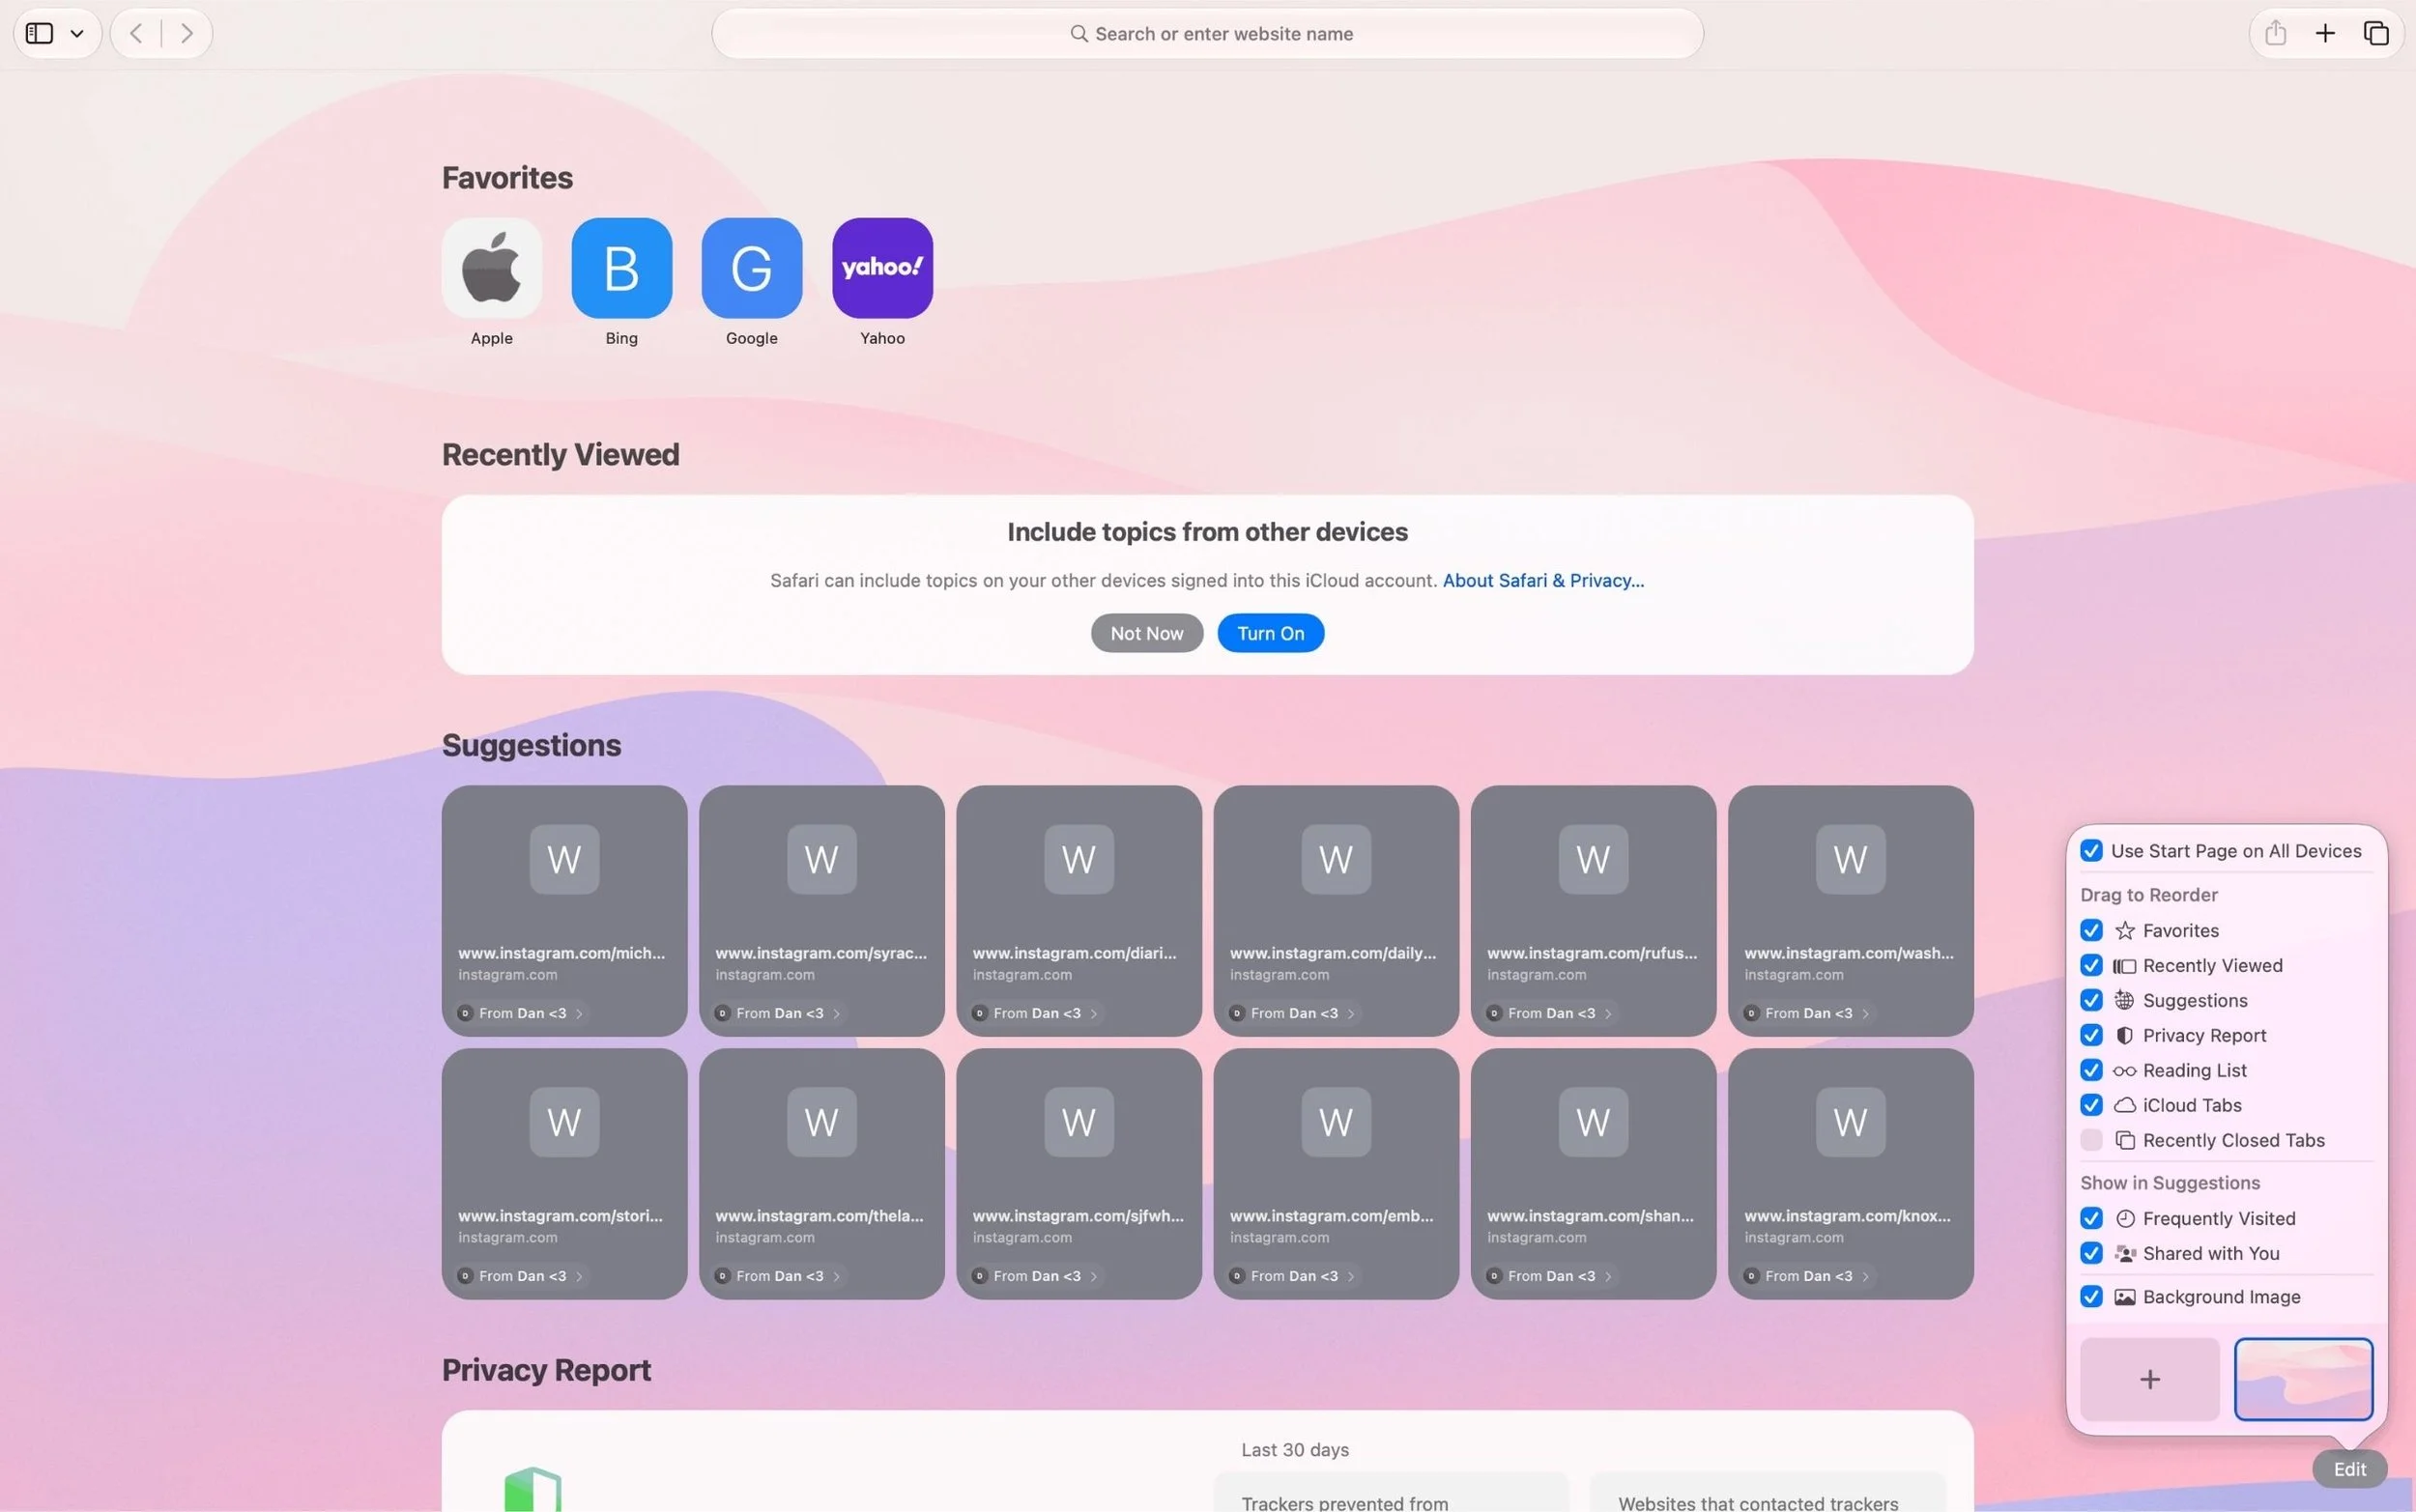Open the instagram.com/syrac... suggestion card
The height and width of the screenshot is (1512, 2416).
click(x=821, y=910)
